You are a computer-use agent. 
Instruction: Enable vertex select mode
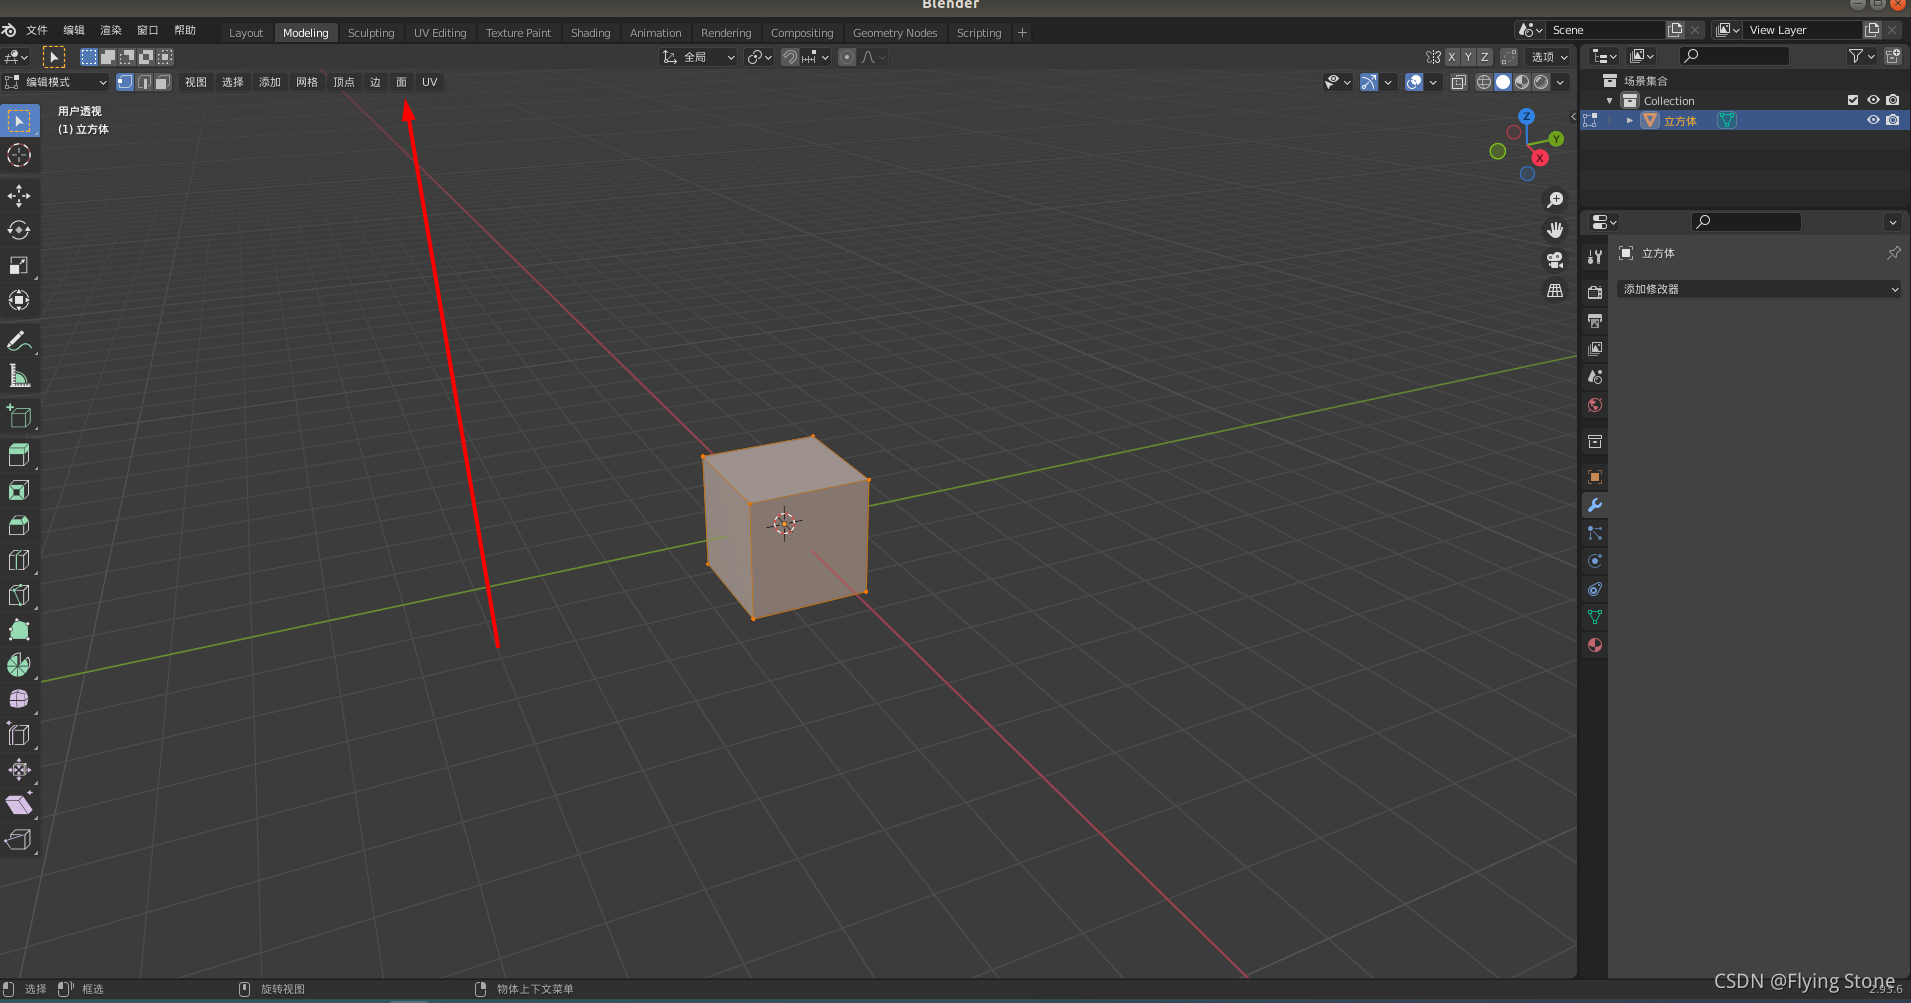coord(125,82)
